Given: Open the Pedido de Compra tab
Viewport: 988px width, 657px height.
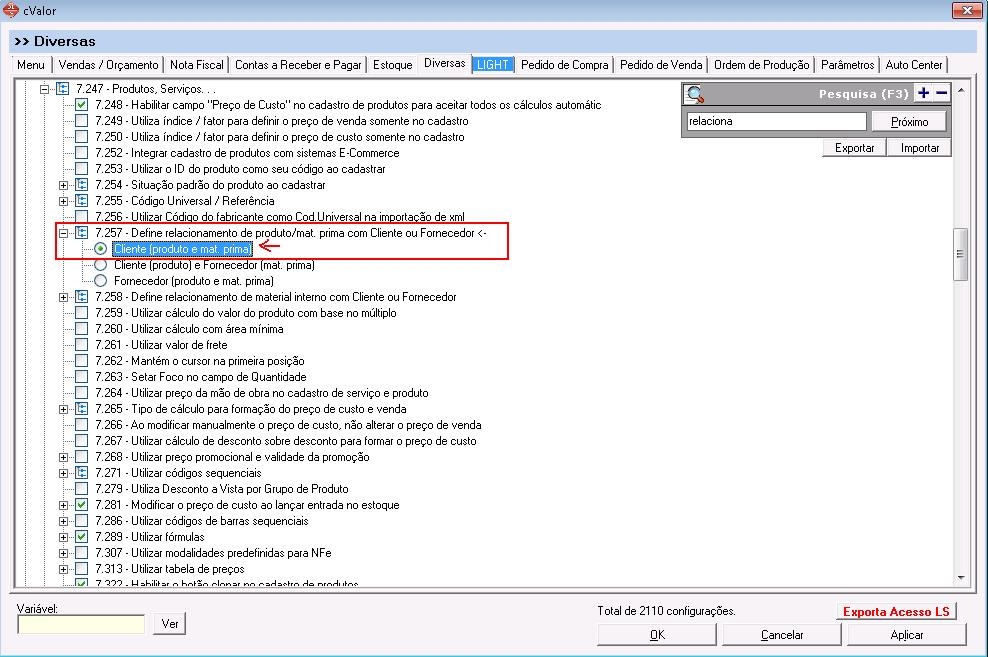Looking at the screenshot, I should point(565,65).
